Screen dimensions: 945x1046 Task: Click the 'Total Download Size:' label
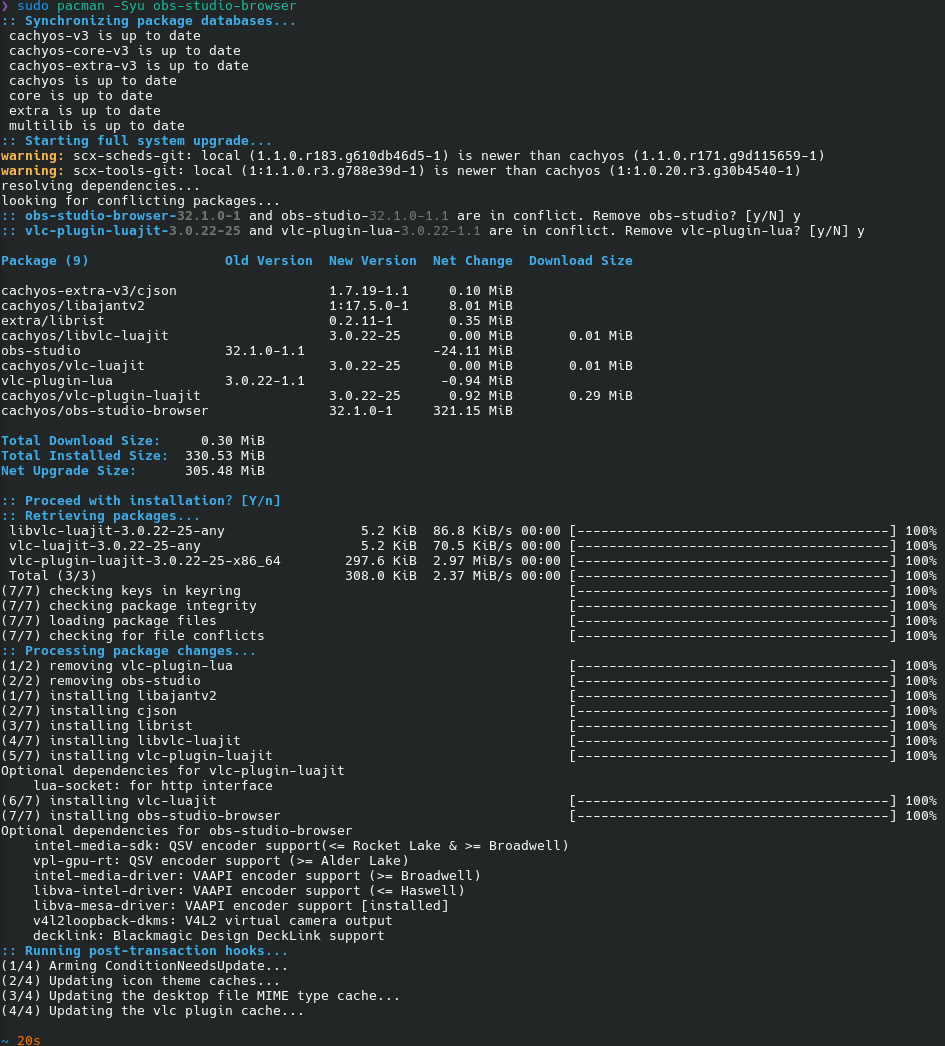point(81,441)
